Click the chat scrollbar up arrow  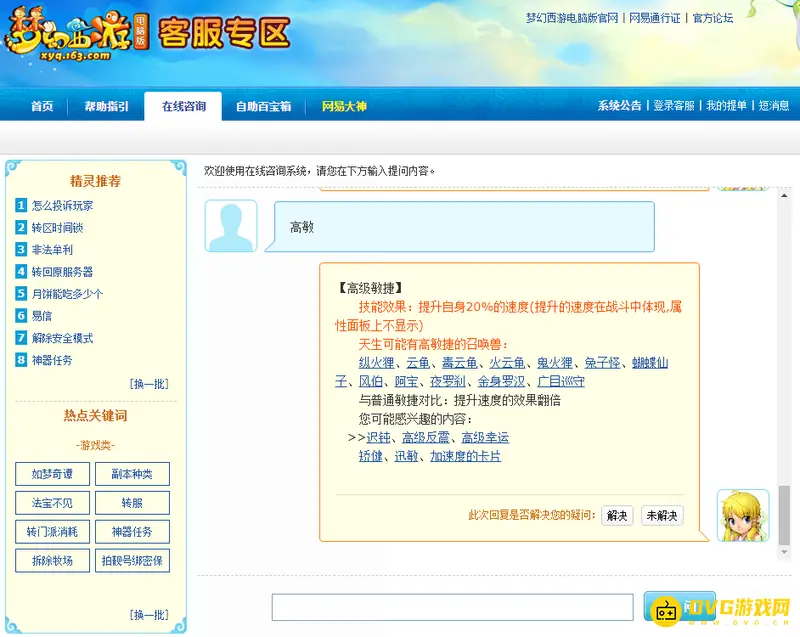[784, 195]
